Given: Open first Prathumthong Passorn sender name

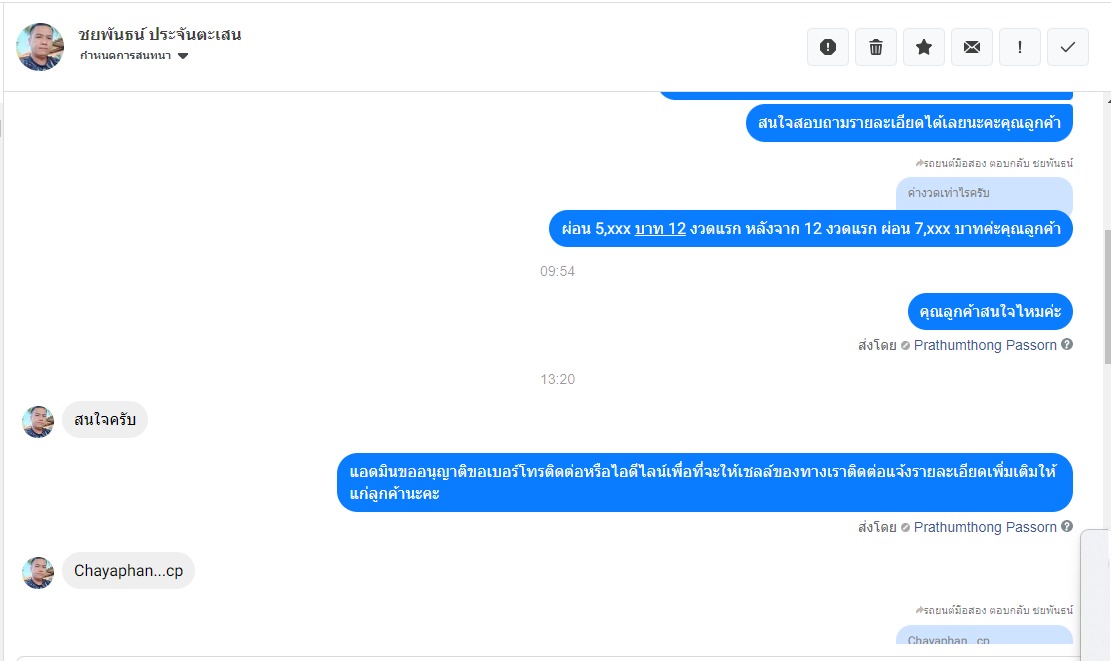Looking at the screenshot, I should point(985,345).
